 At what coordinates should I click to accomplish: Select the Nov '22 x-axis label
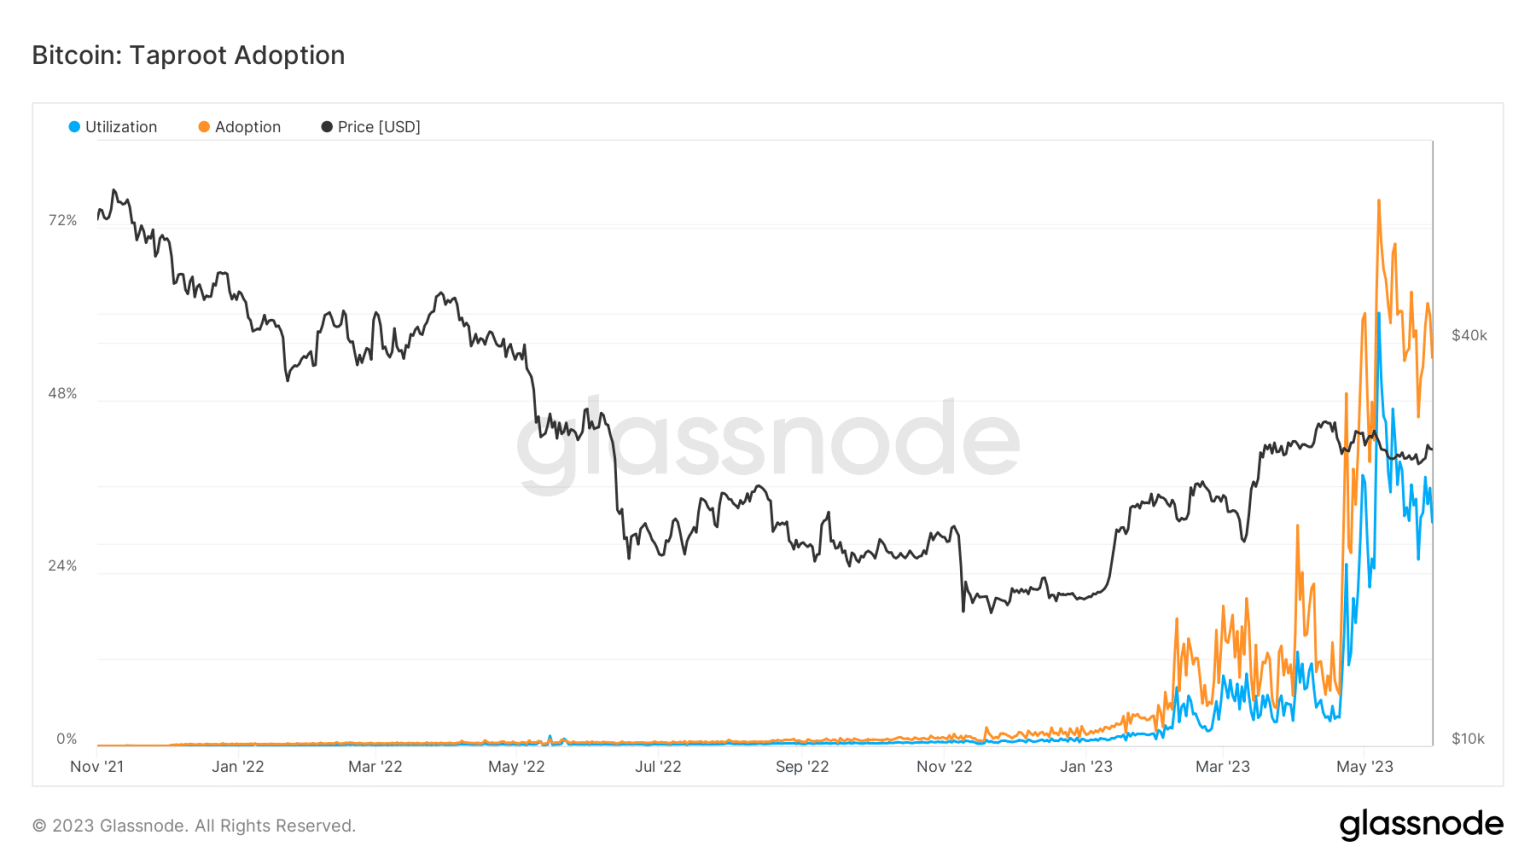944,767
